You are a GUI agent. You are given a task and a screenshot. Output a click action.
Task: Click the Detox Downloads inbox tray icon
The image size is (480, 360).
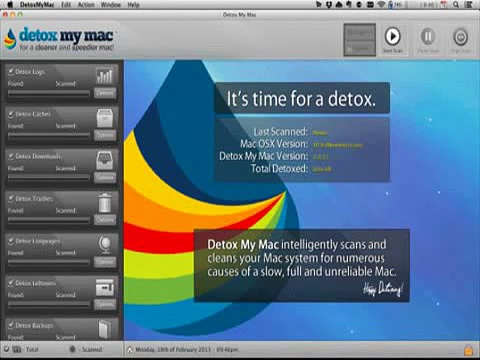coord(105,160)
